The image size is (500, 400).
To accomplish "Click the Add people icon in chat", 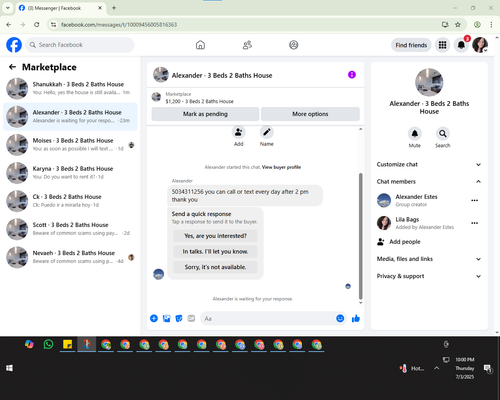I will pyautogui.click(x=239, y=133).
